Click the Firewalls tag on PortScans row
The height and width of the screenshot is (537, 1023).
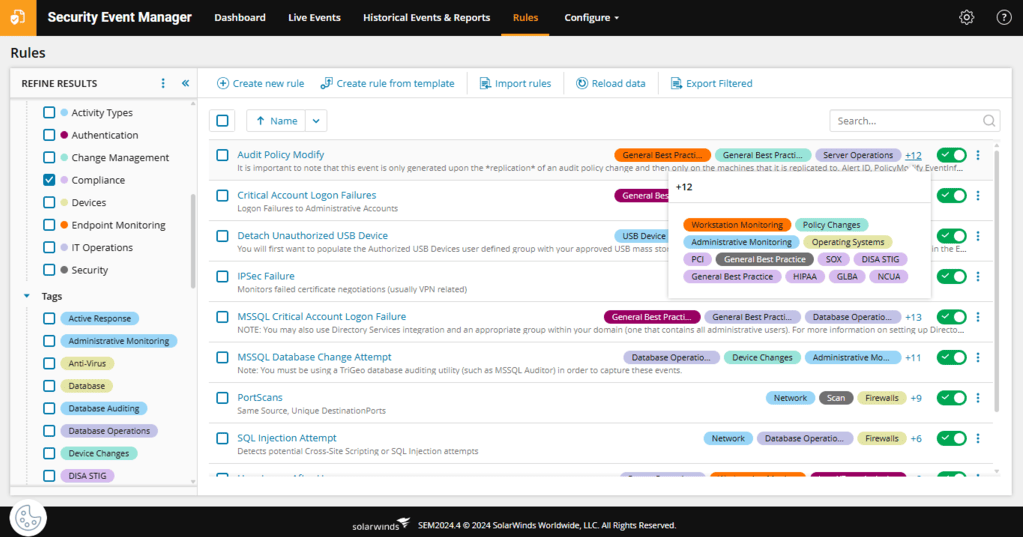pos(881,398)
